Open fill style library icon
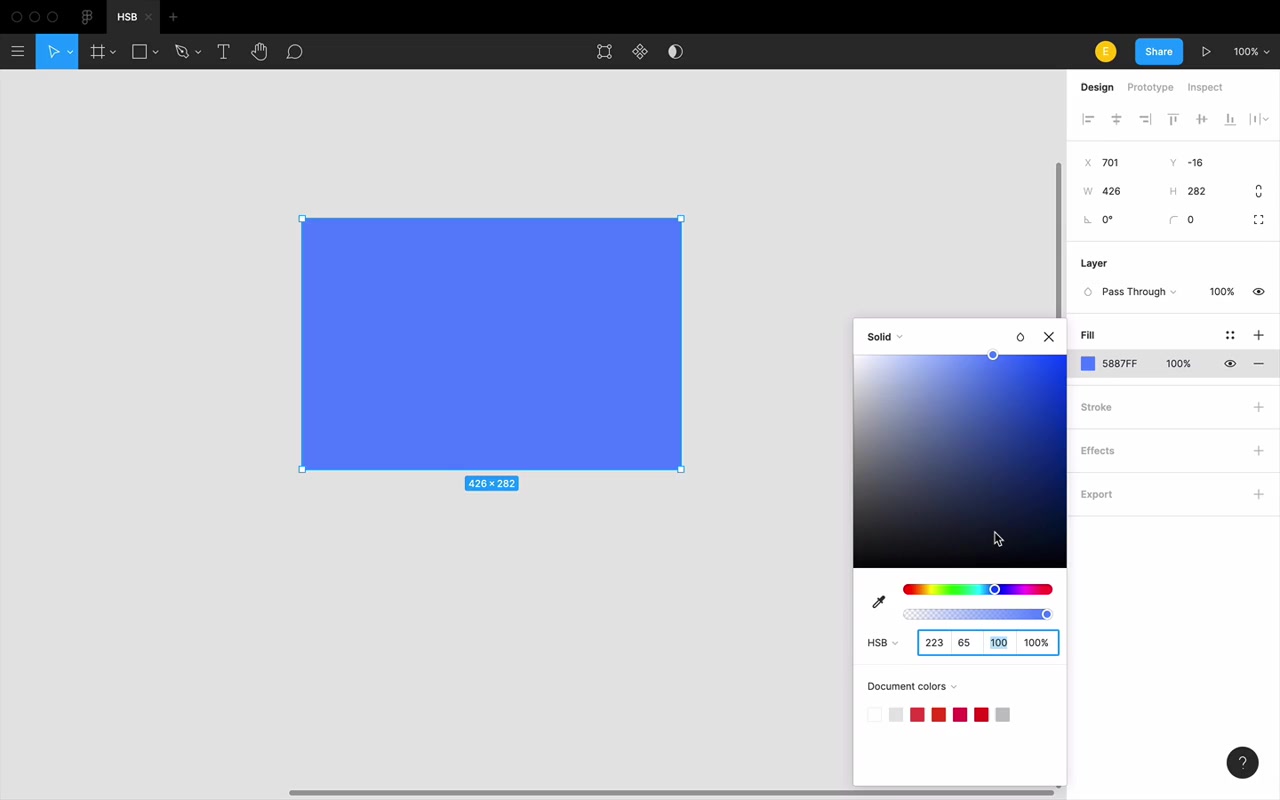This screenshot has width=1280, height=800. (1230, 335)
